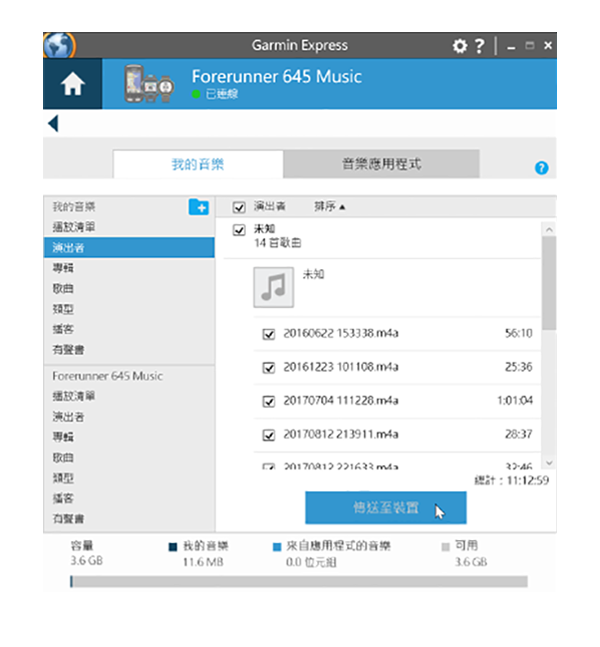
Task: Click the Forerunner 645 Music title
Action: click(x=276, y=77)
